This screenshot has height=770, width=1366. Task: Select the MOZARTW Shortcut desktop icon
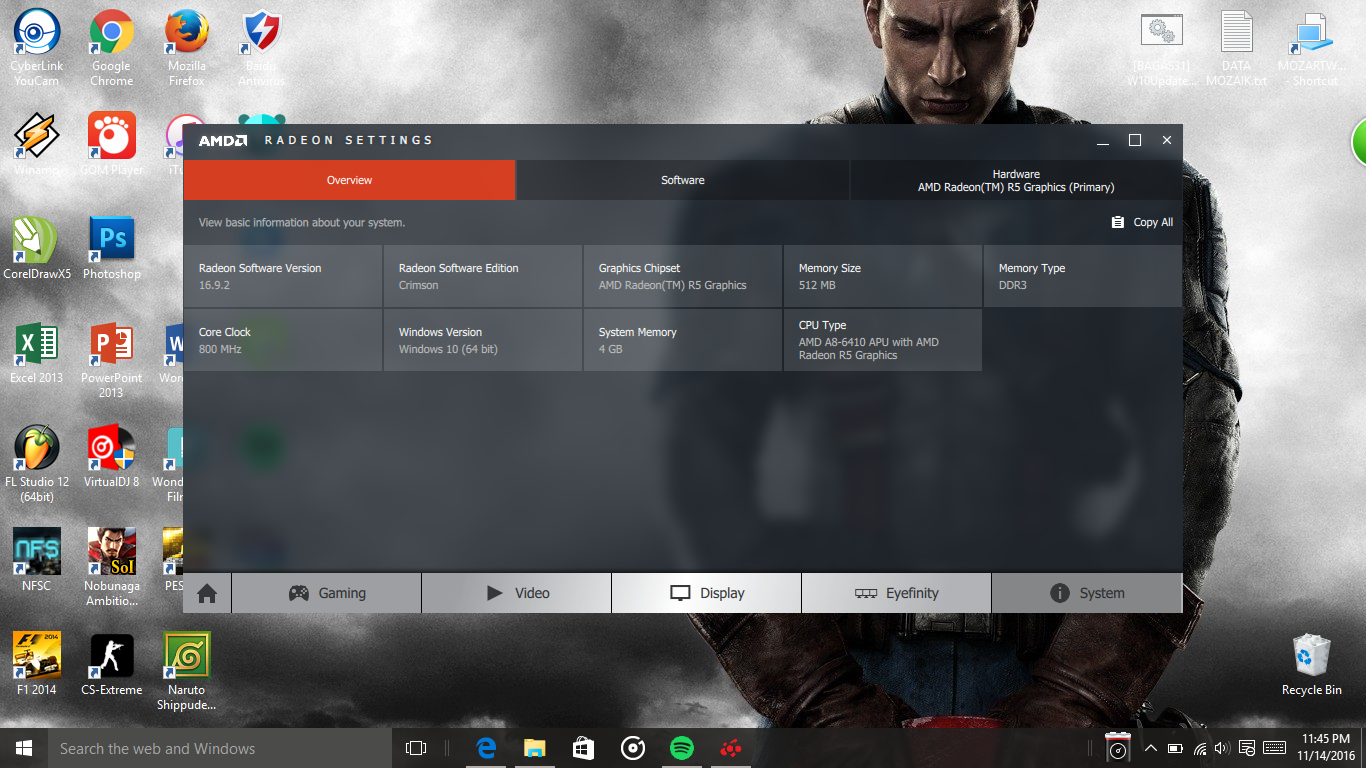click(1312, 48)
